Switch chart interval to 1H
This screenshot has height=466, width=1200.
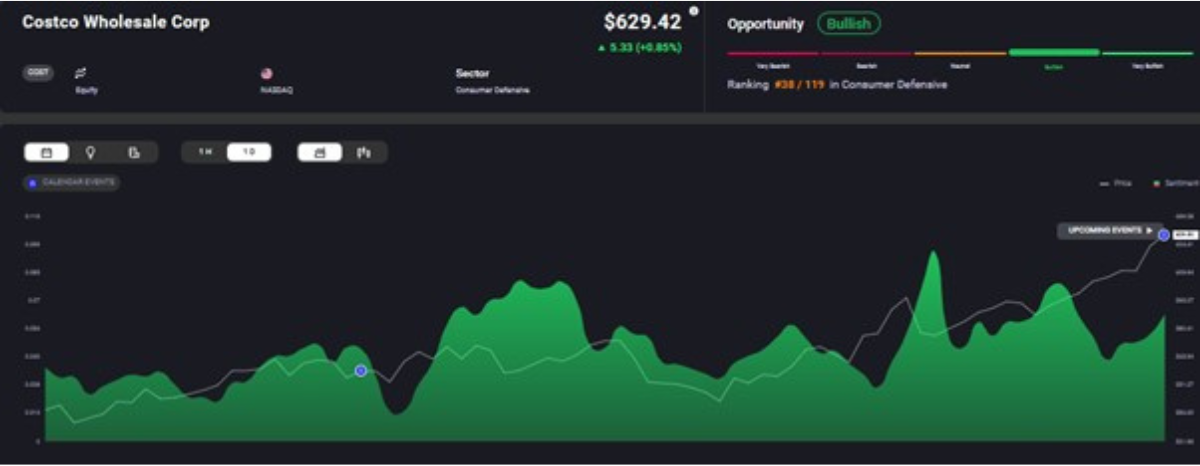205,152
